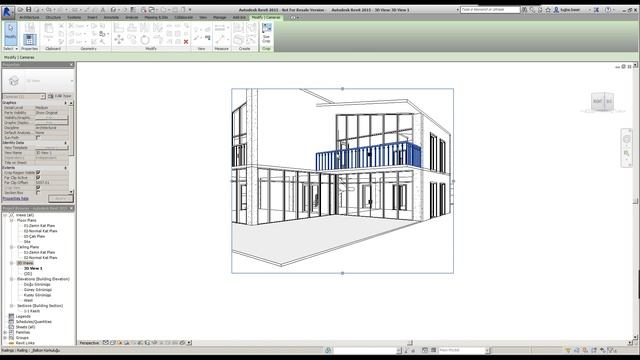This screenshot has width=640, height=360.
Task: Select the {3D} view in Project Browser
Action: pyautogui.click(x=28, y=274)
